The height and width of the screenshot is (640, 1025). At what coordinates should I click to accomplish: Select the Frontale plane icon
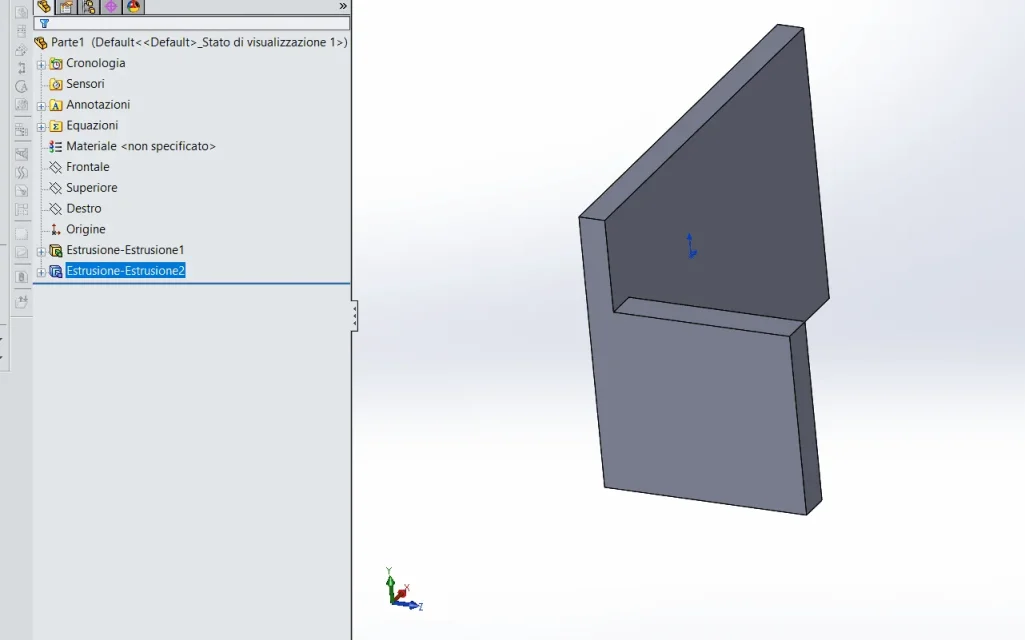point(56,167)
